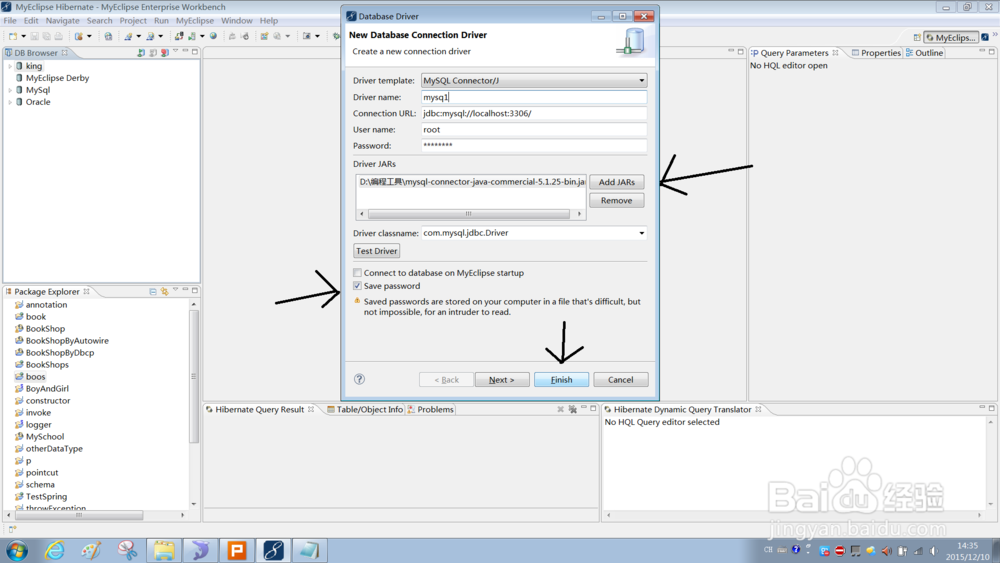Open new DB connection in DB Browser
Image resolution: width=1000 pixels, height=563 pixels.
[141, 53]
